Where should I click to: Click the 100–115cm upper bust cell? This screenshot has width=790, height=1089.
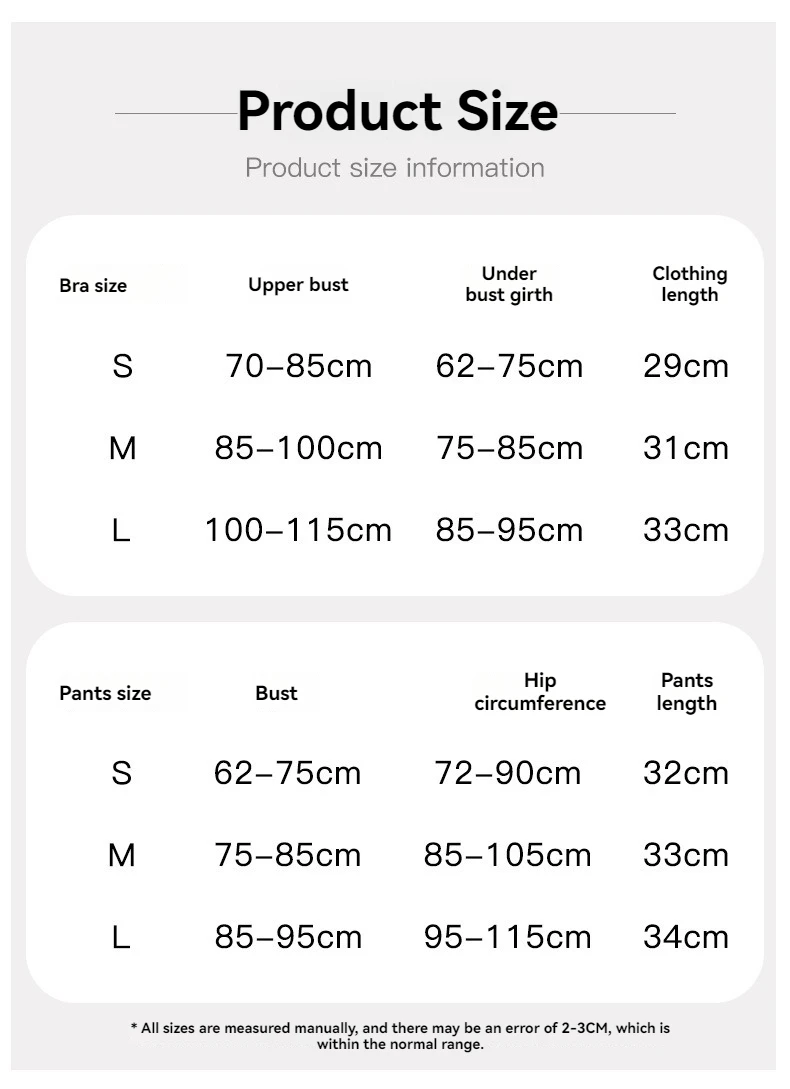[x=299, y=530]
